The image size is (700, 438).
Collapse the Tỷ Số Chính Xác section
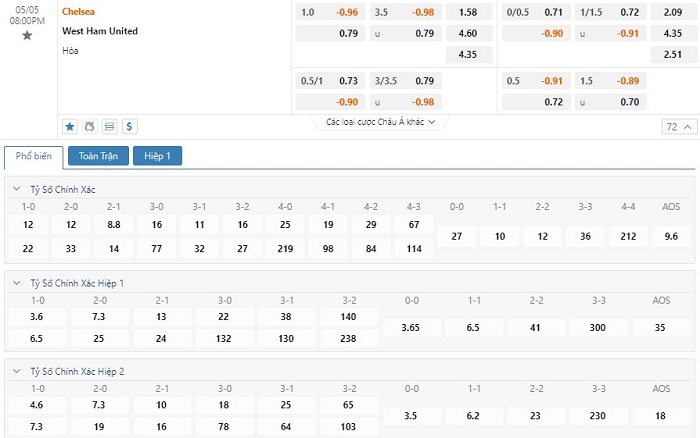16,189
